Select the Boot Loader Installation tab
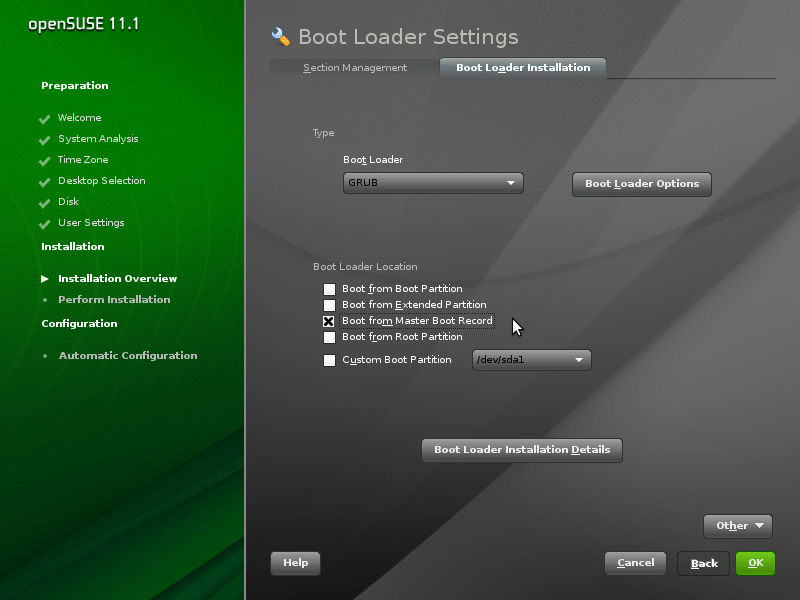800x600 pixels. click(523, 67)
